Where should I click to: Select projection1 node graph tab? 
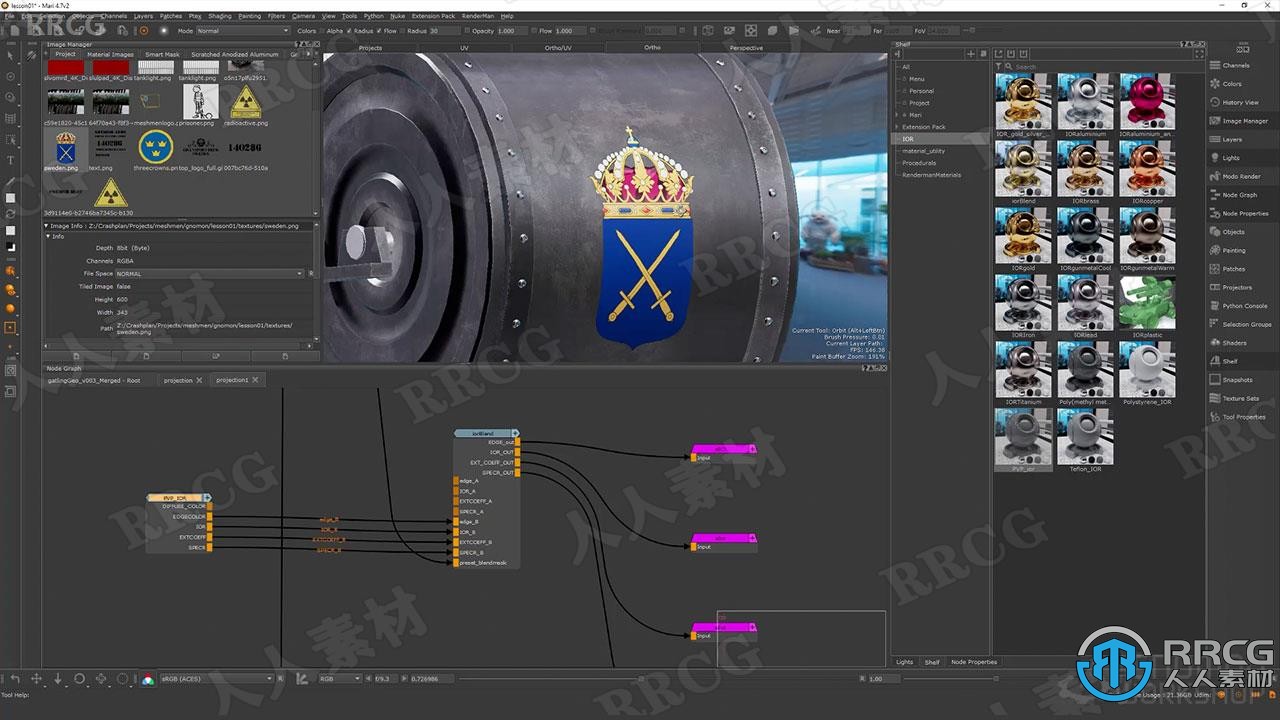click(236, 380)
